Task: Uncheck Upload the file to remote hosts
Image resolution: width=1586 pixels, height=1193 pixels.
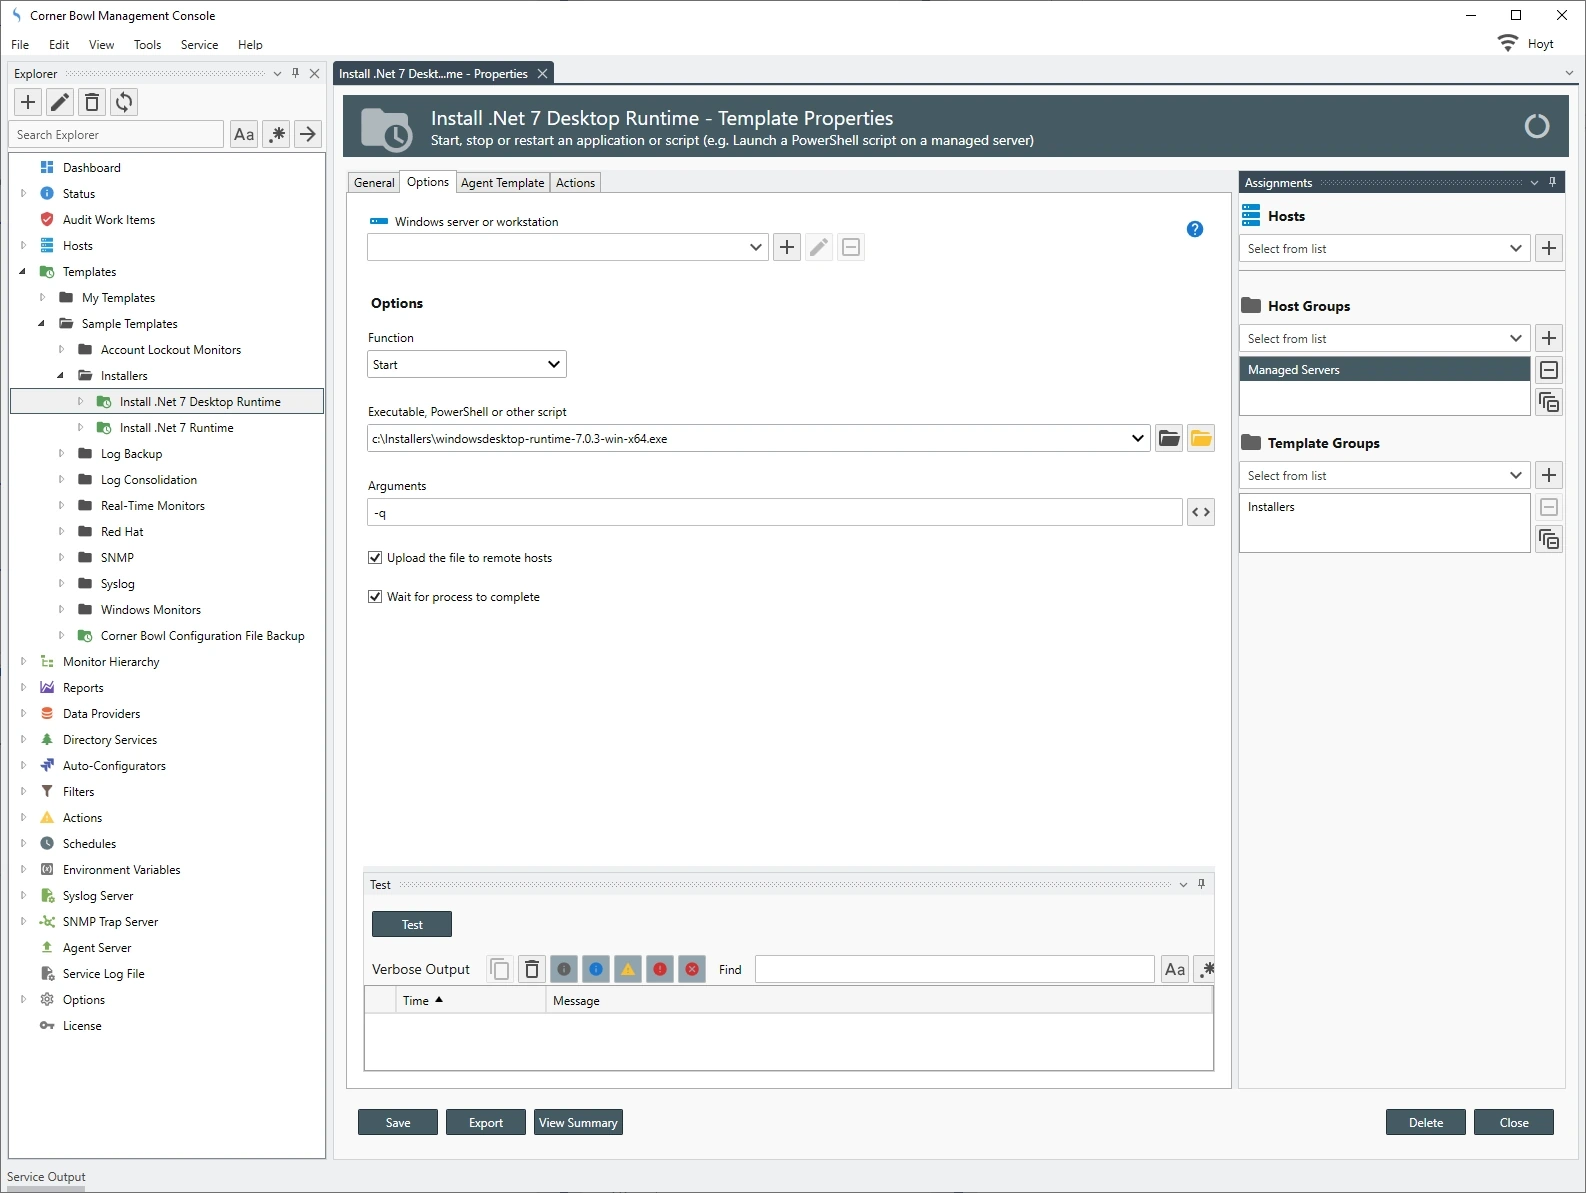Action: [375, 558]
